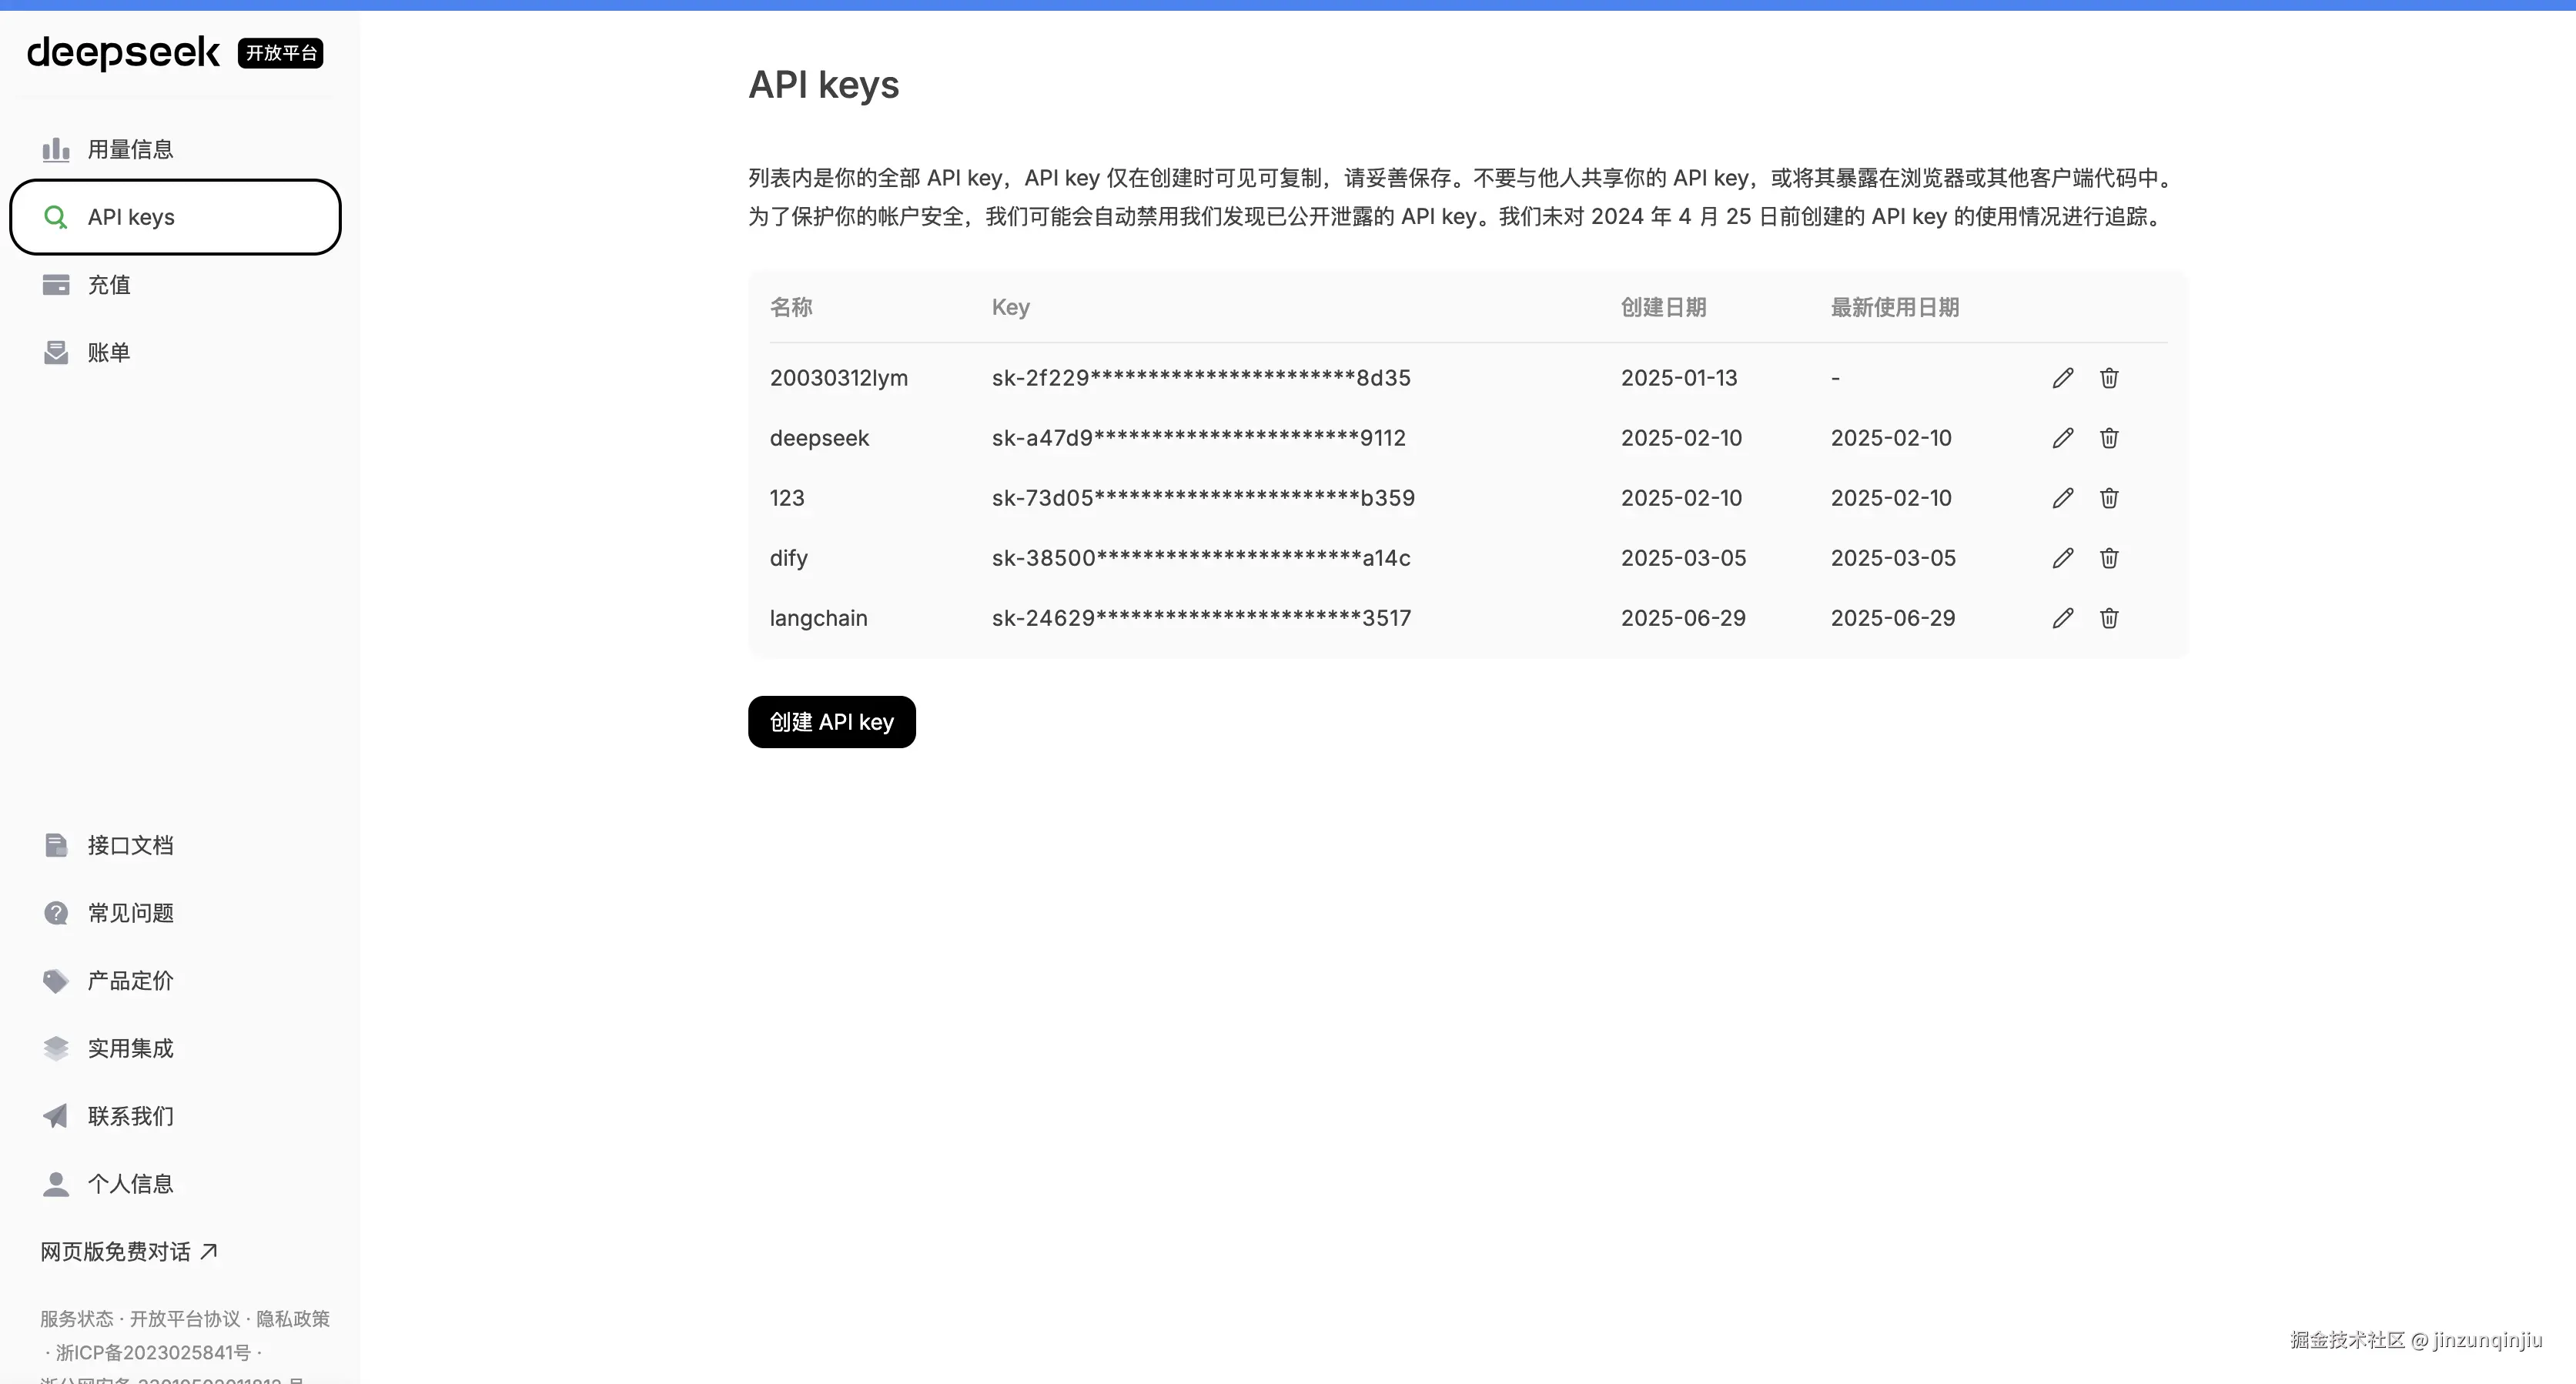Edit the langchain API key name
Image resolution: width=2576 pixels, height=1384 pixels.
[2062, 618]
